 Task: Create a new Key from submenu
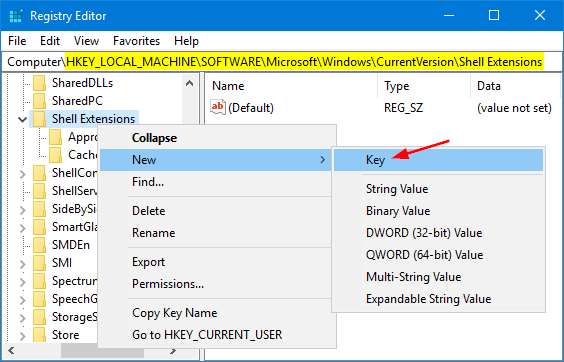click(x=438, y=160)
